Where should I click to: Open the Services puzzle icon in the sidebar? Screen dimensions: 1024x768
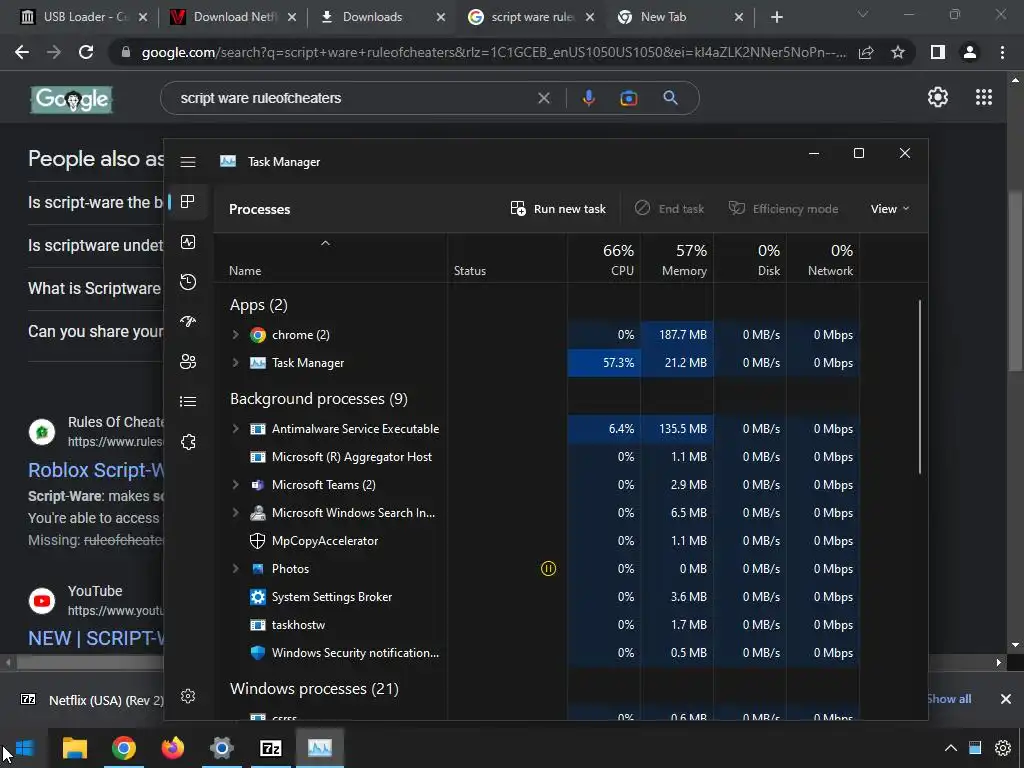(188, 442)
